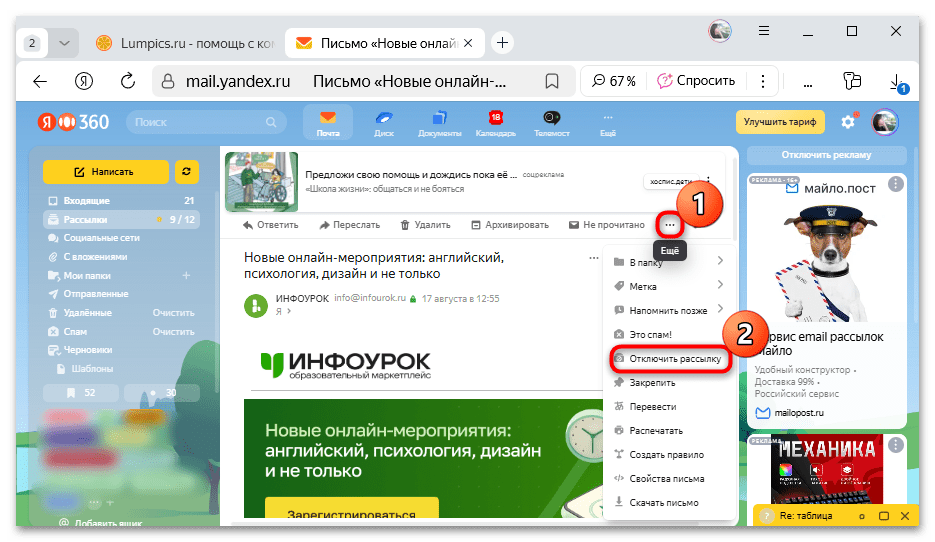Open mail settings gear
Image resolution: width=935 pixels, height=542 pixels.
[x=848, y=122]
